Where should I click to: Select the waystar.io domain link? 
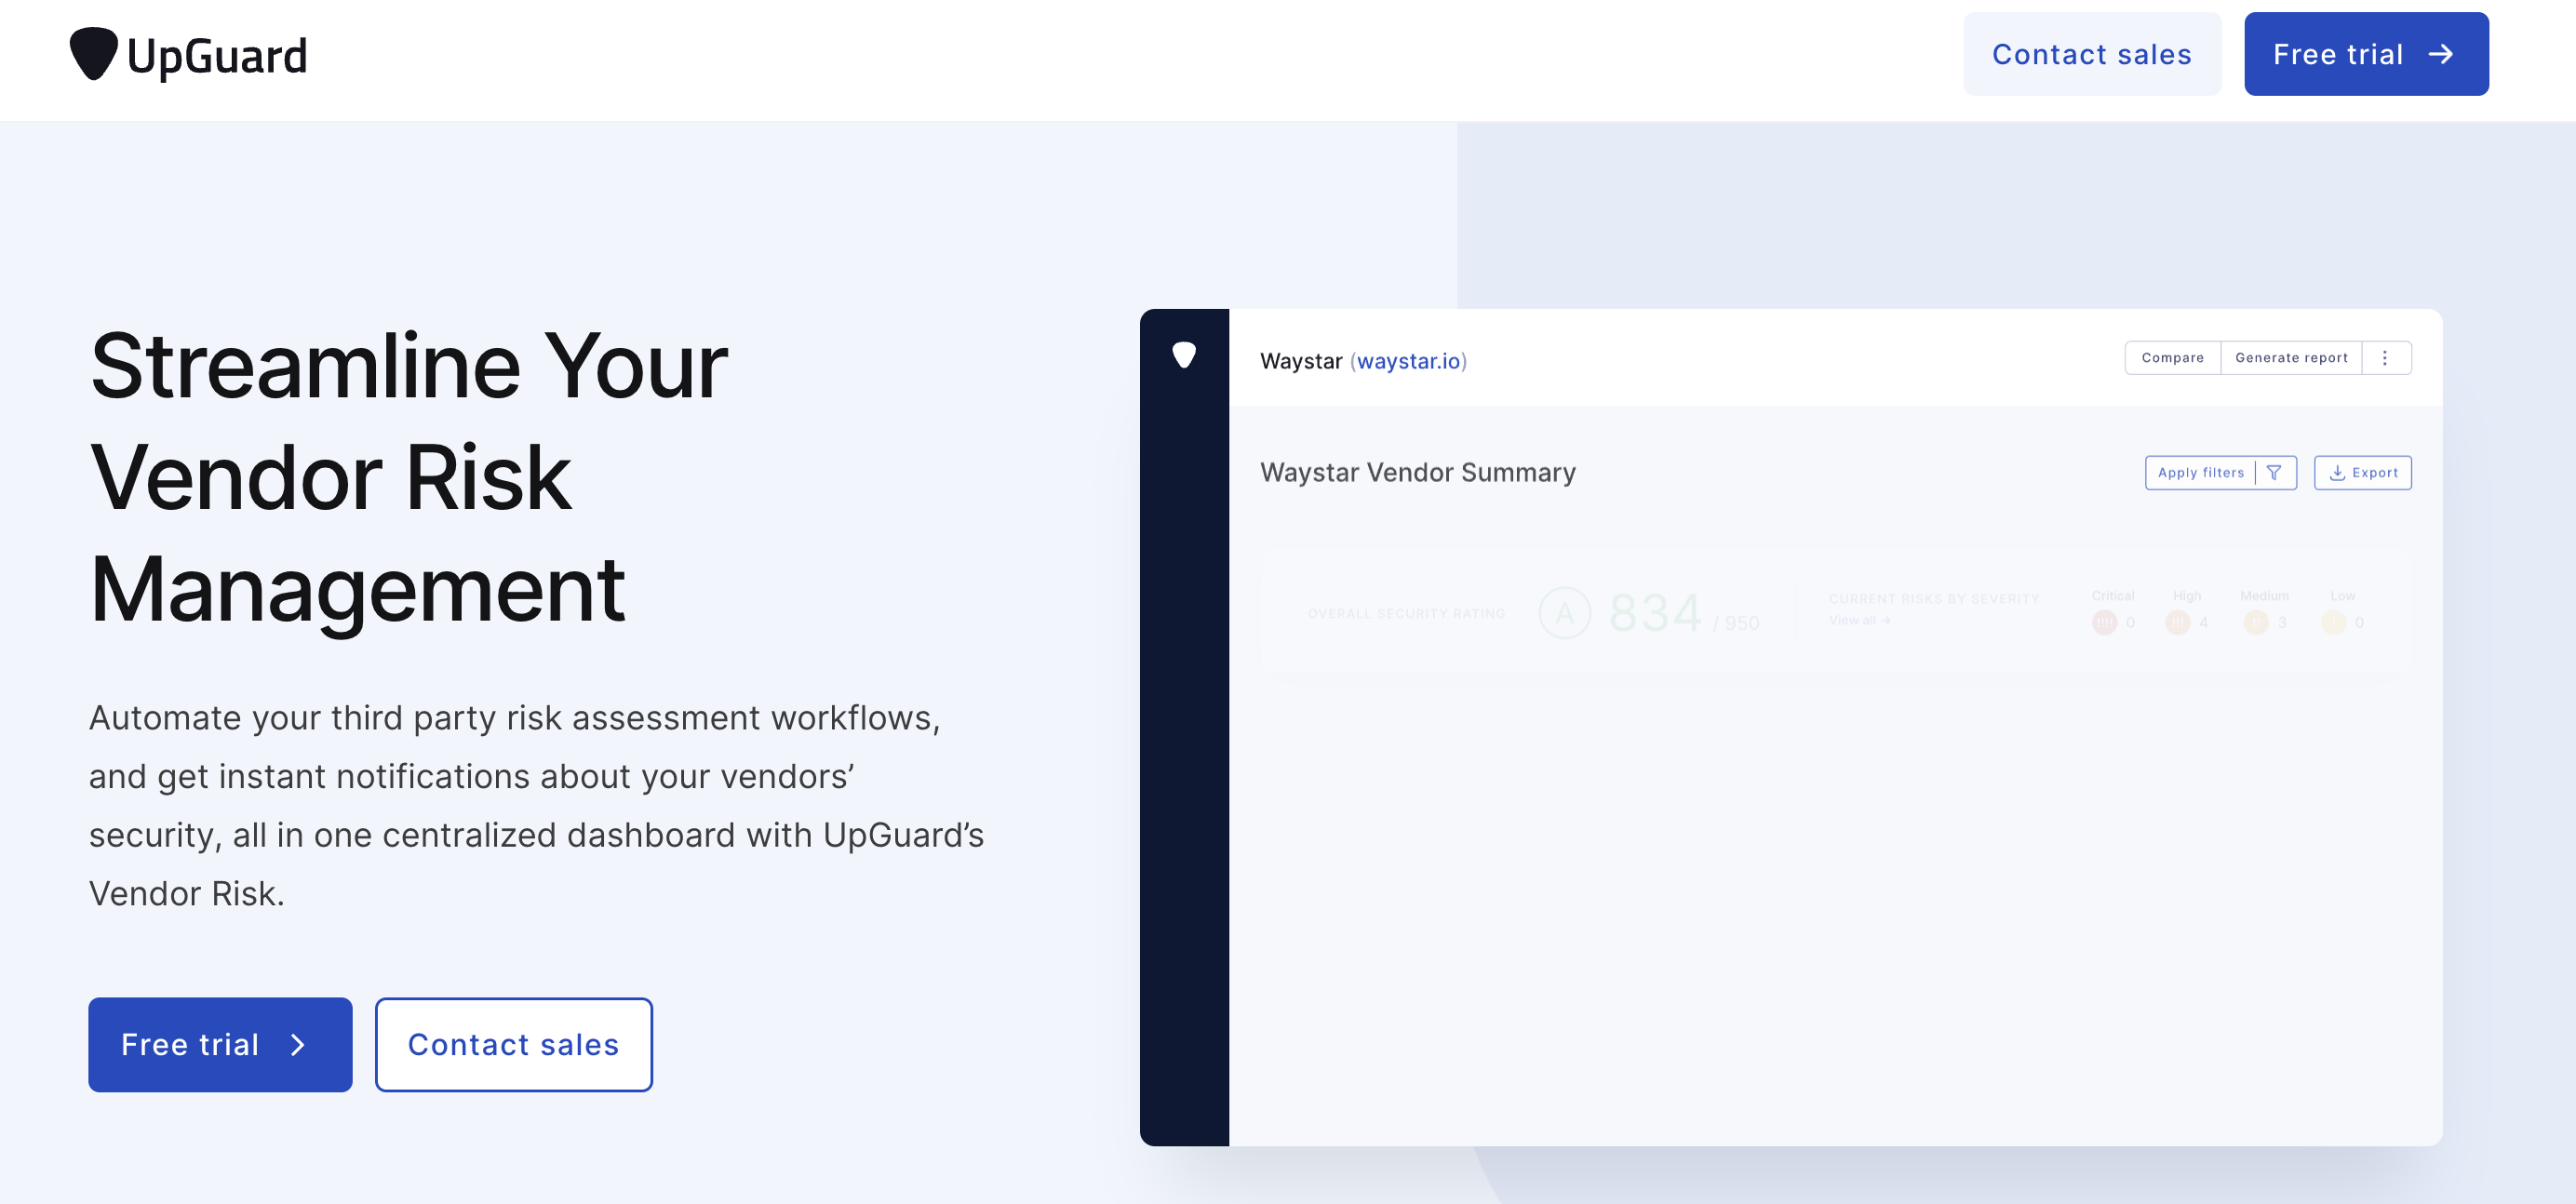click(x=1404, y=361)
